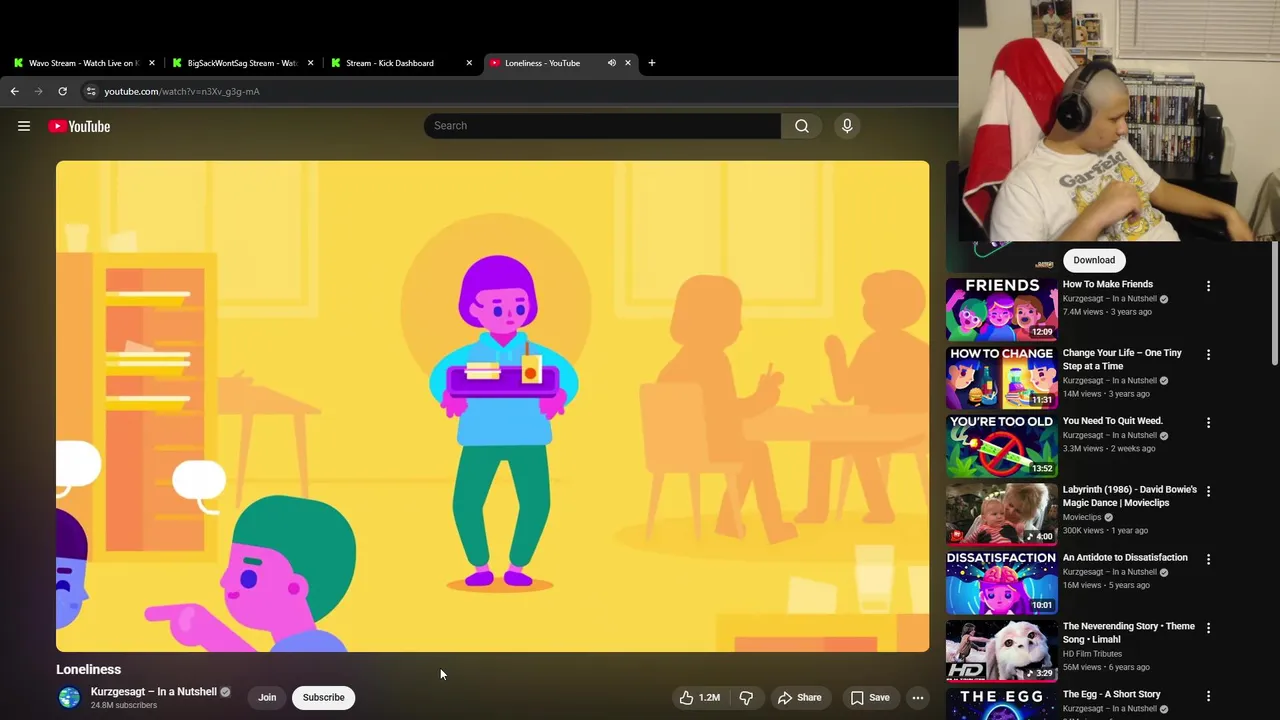Dislike the video with thumbs down
This screenshot has width=1280, height=720.
click(746, 698)
